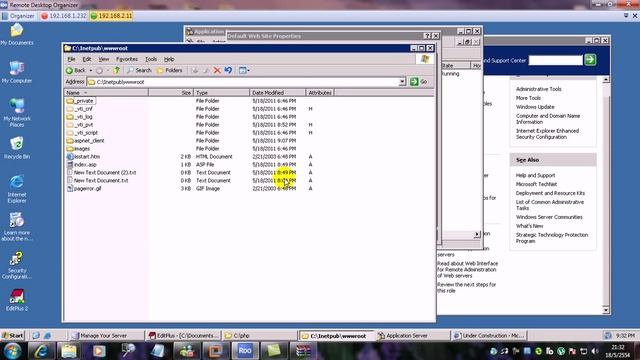This screenshot has height=360, width=640.
Task: Click the remote Start button
Action: (13, 336)
